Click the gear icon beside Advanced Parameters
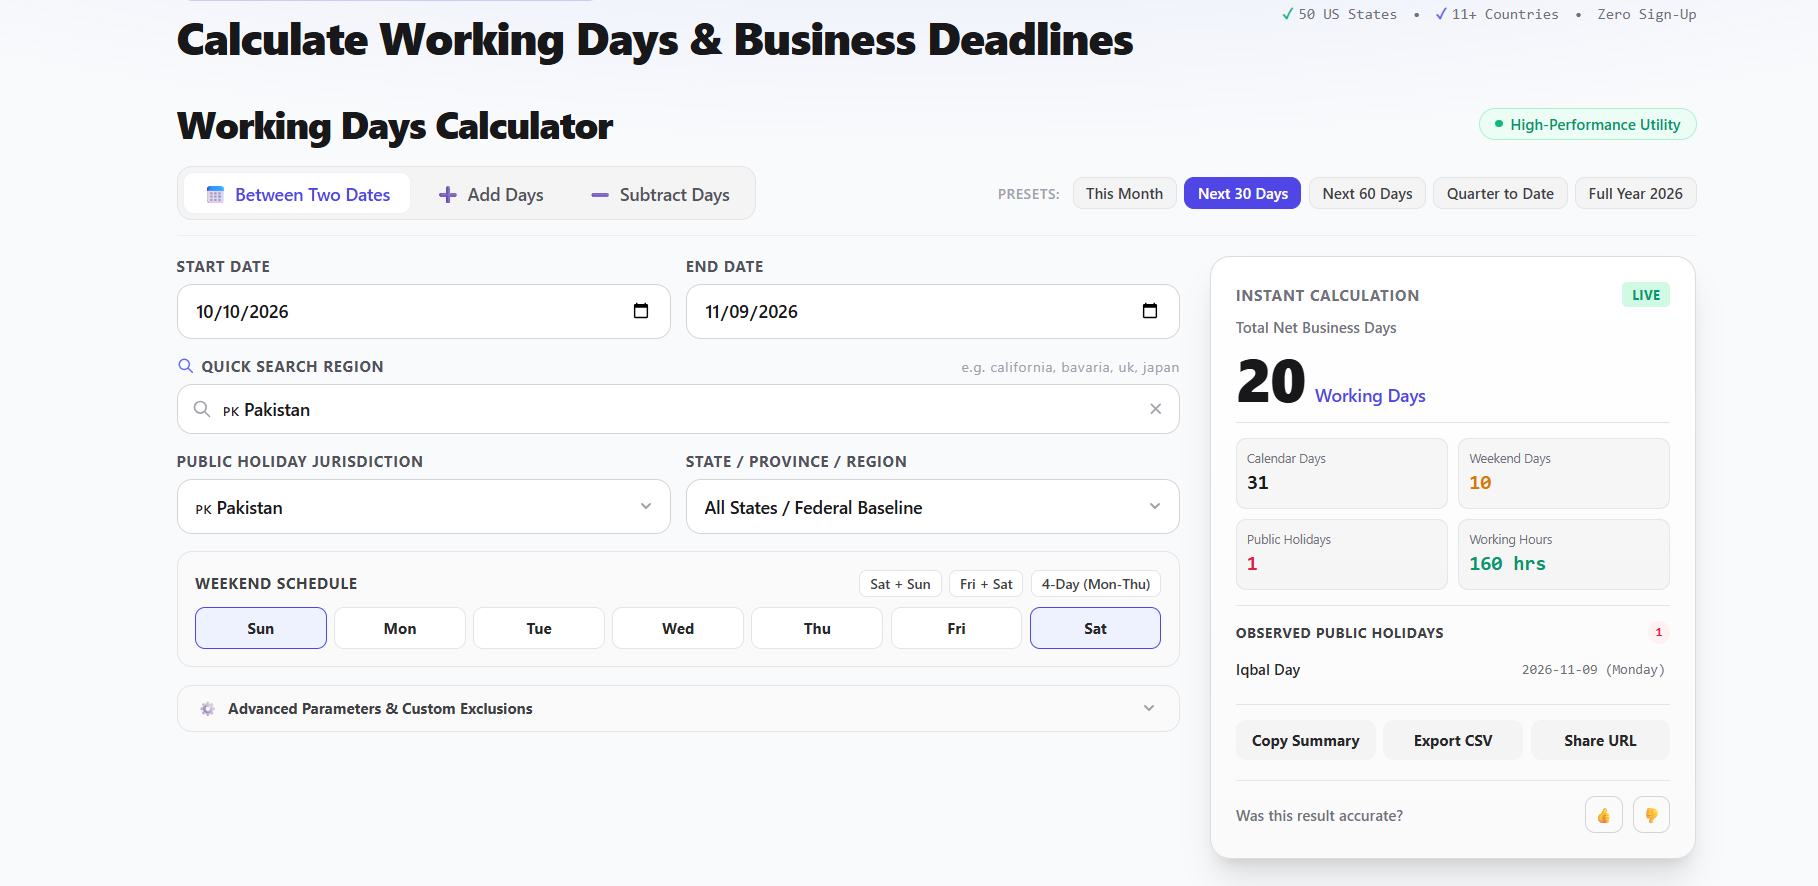This screenshot has height=886, width=1818. click(207, 708)
